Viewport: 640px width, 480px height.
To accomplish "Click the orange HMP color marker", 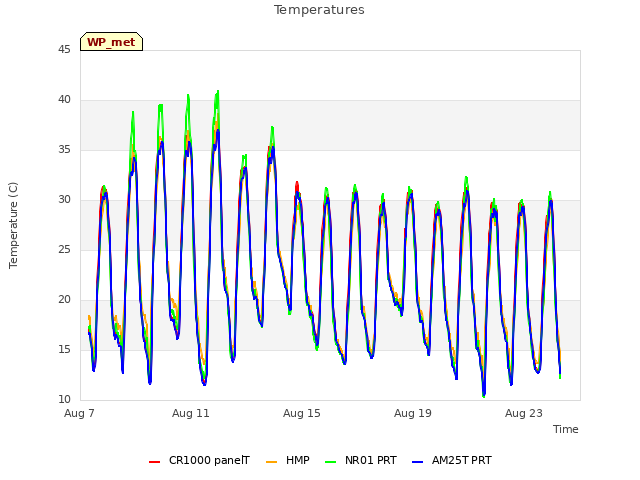I will tap(271, 462).
